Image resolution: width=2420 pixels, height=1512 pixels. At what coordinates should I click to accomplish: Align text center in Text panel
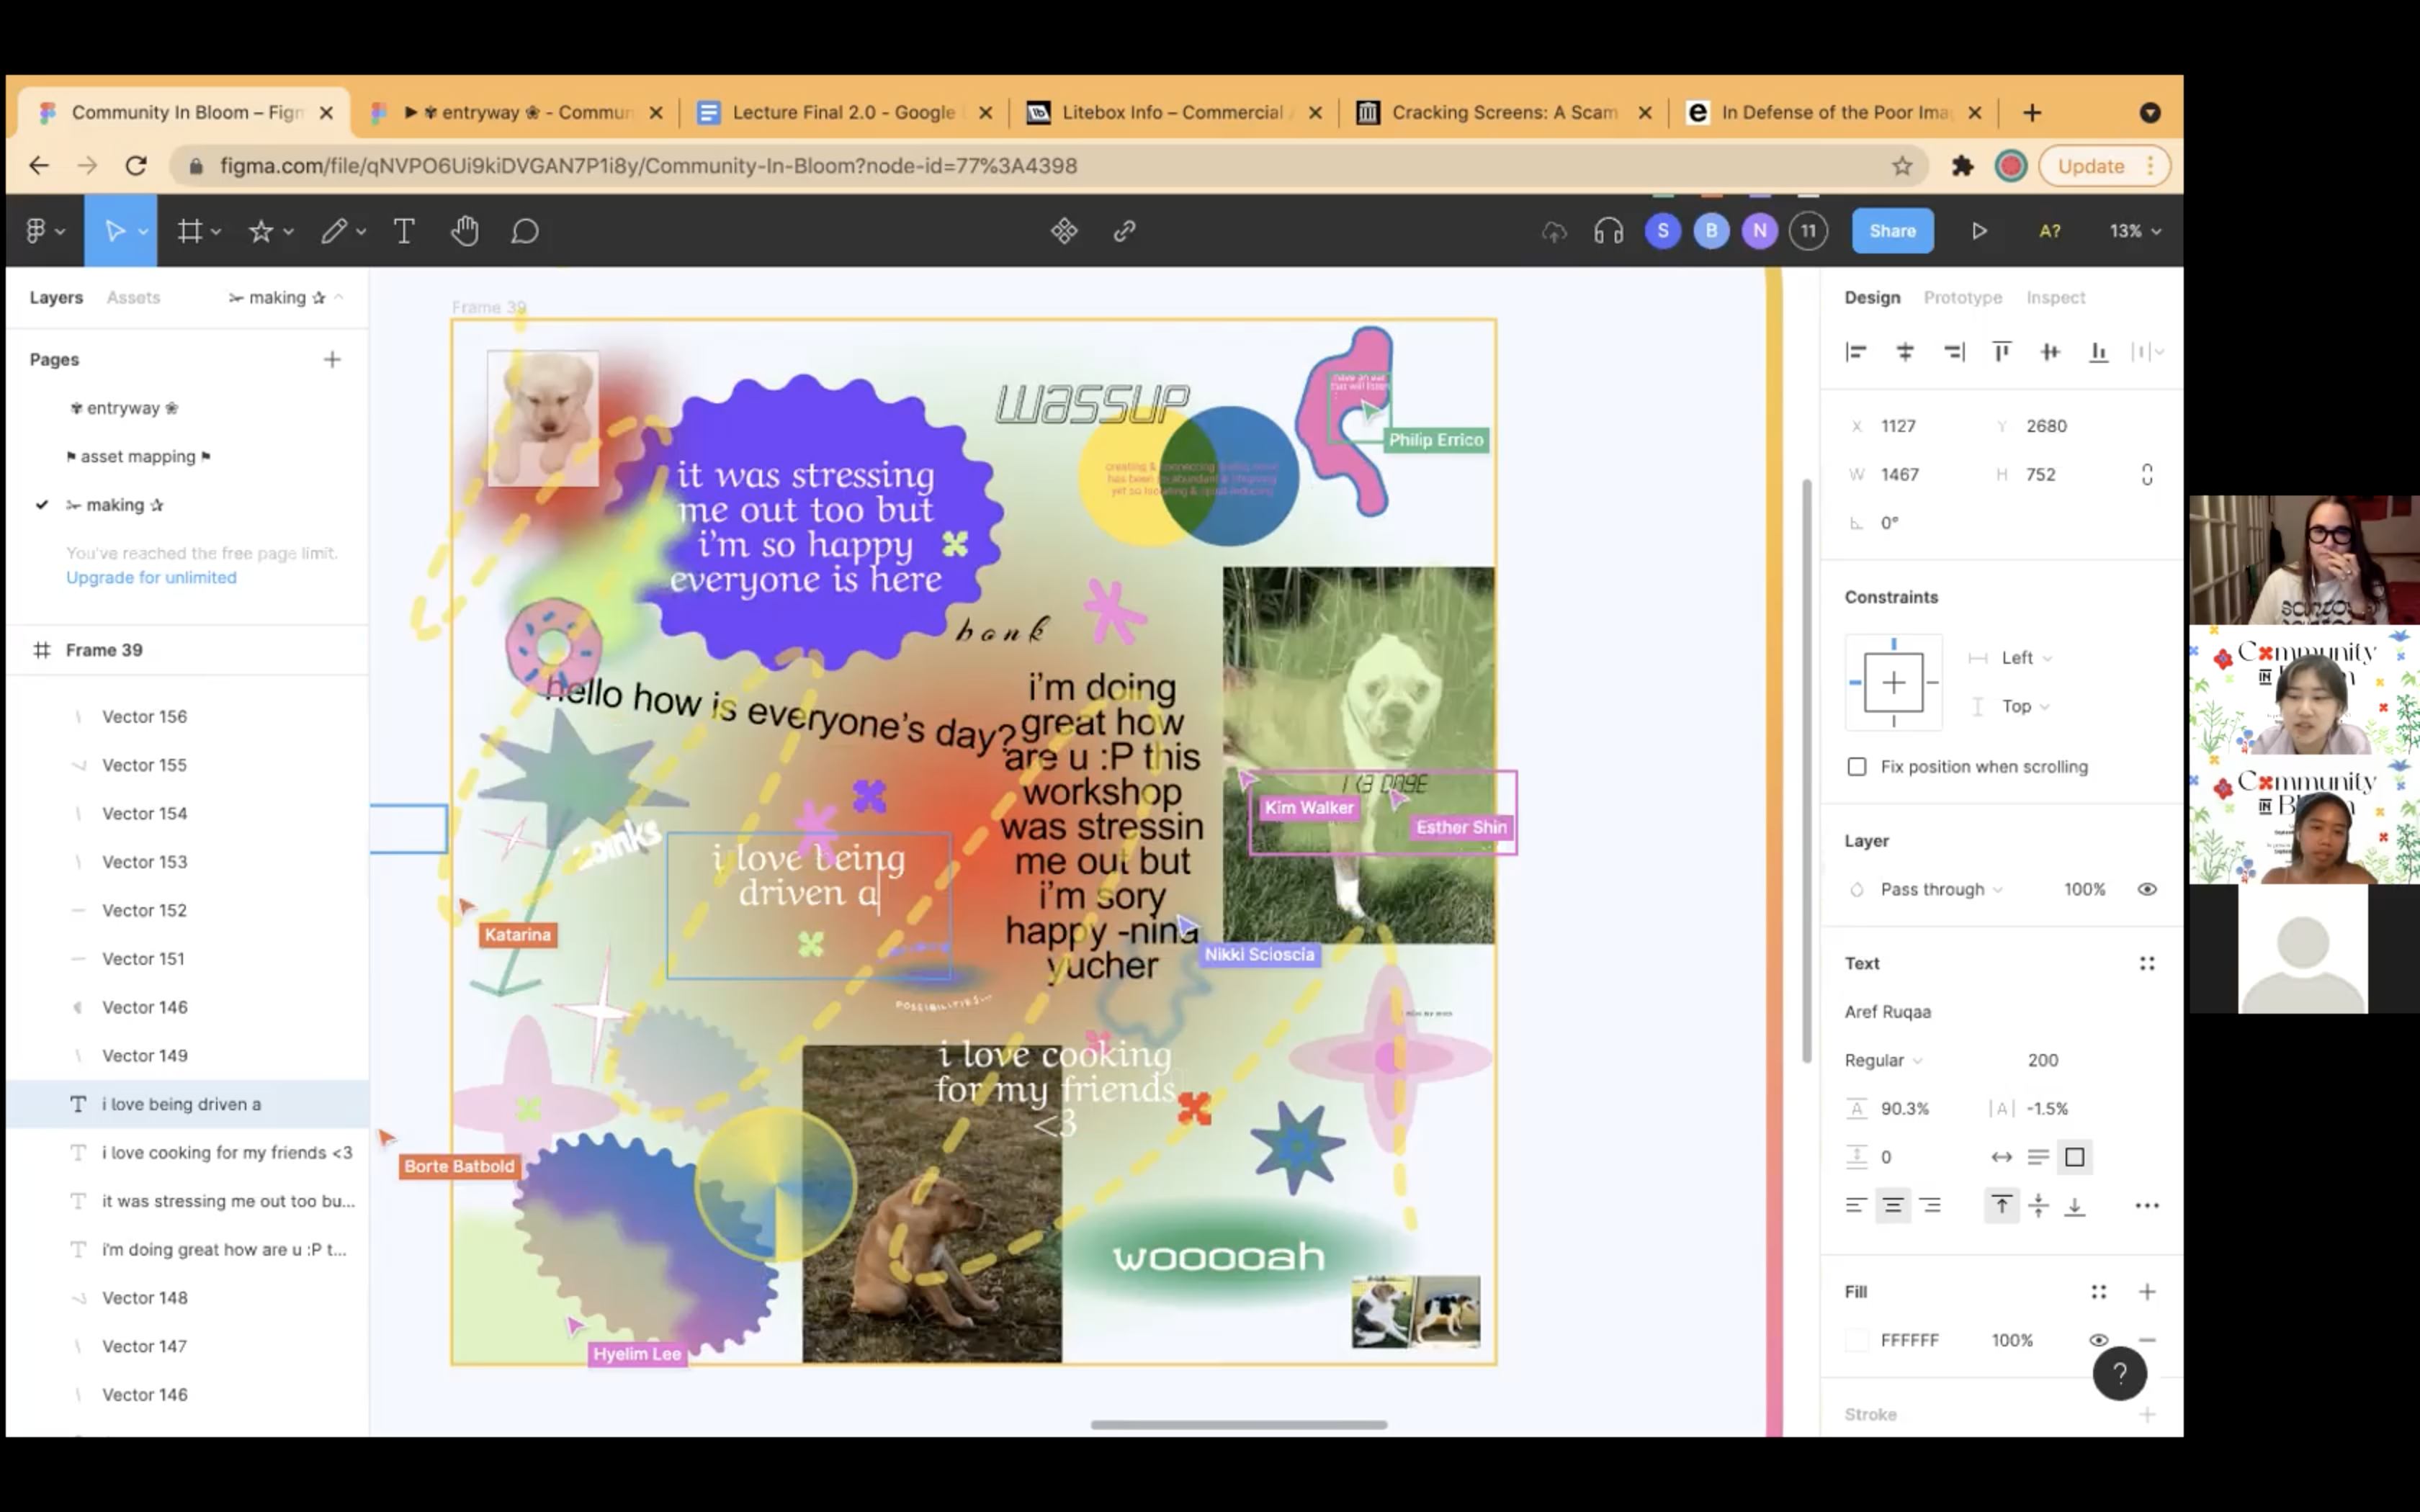click(1892, 1206)
